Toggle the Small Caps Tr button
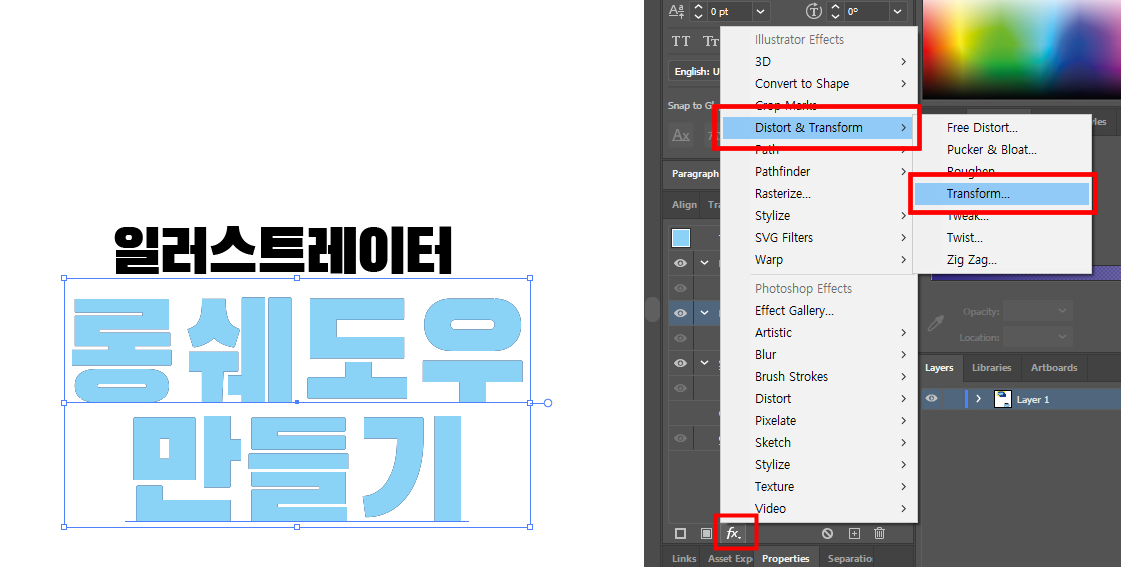Screen dimensions: 1121x567 click(x=711, y=41)
